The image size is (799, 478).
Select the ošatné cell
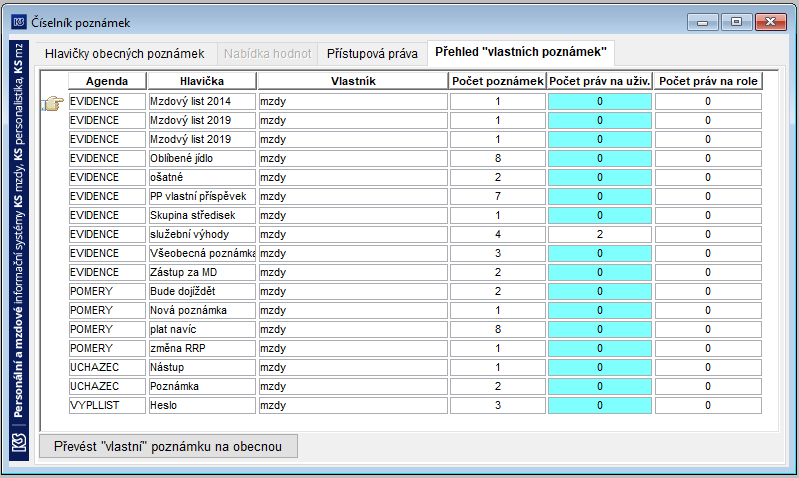coord(202,177)
